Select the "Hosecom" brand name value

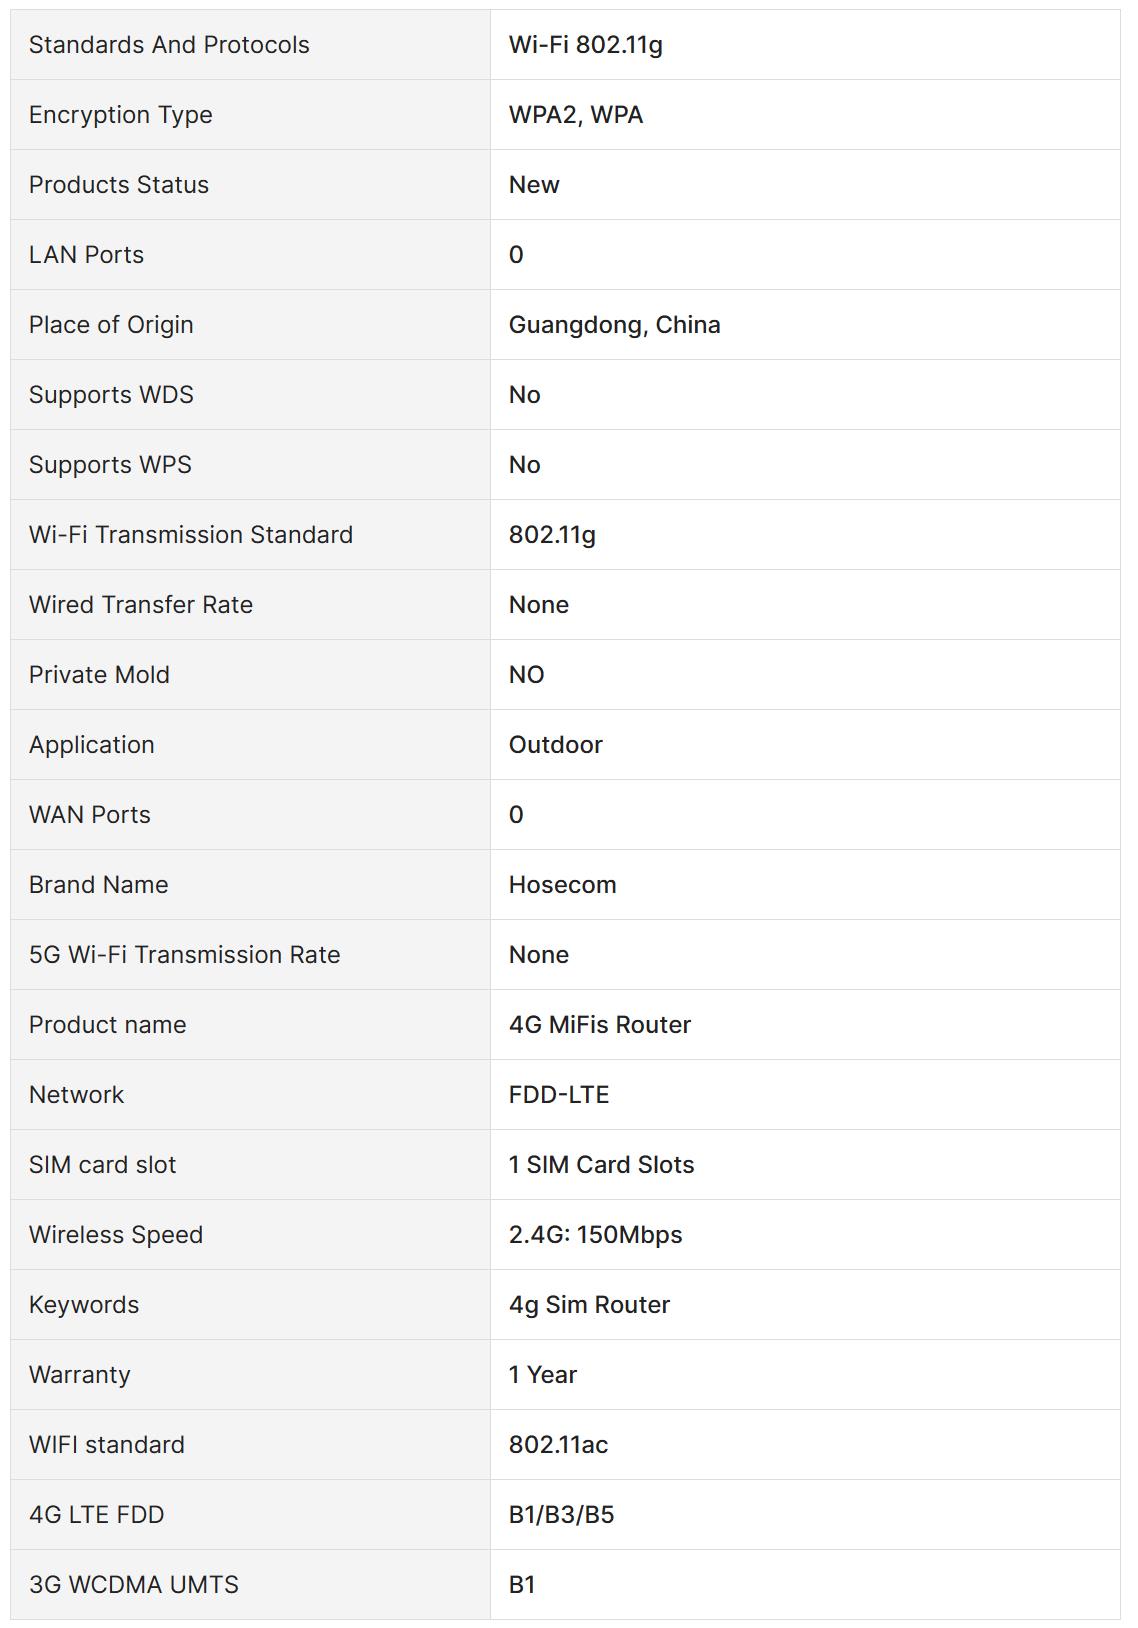562,885
